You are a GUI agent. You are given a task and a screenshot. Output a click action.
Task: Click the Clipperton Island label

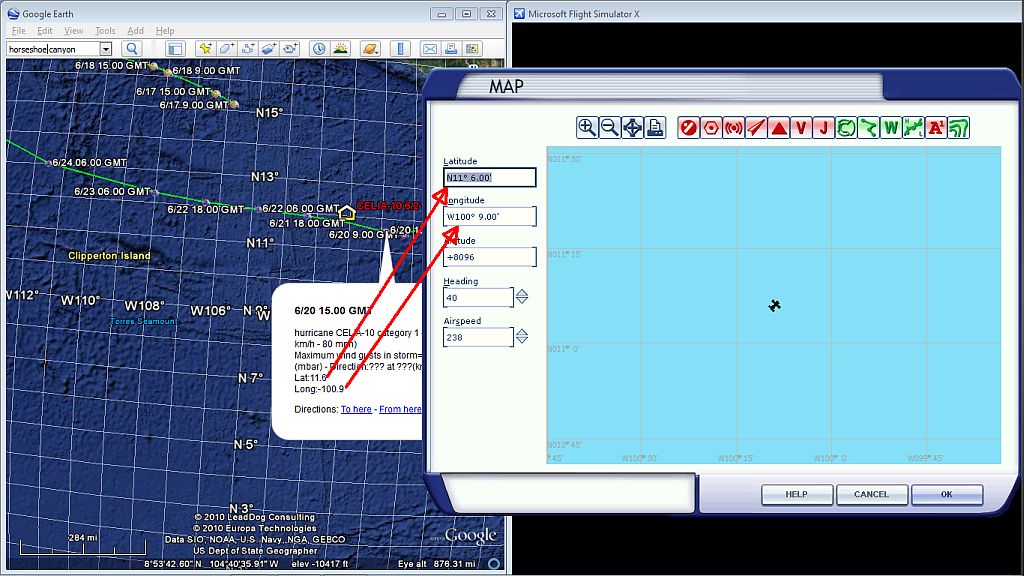point(109,256)
